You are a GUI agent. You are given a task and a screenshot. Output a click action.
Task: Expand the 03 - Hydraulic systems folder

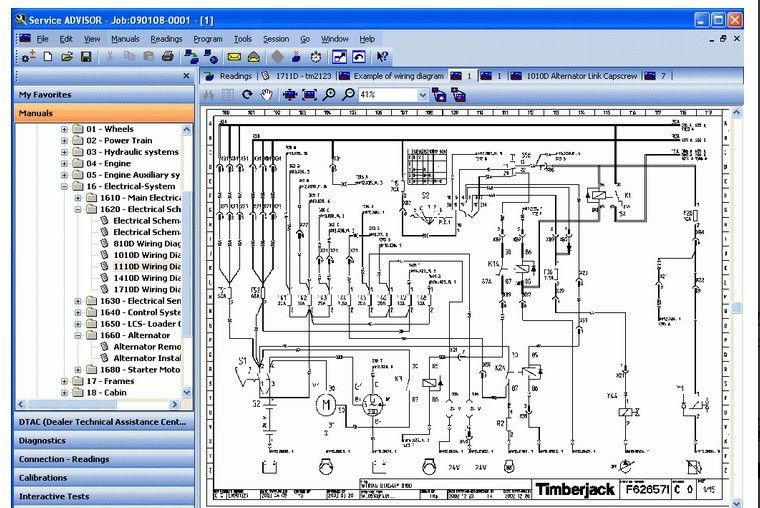(64, 152)
